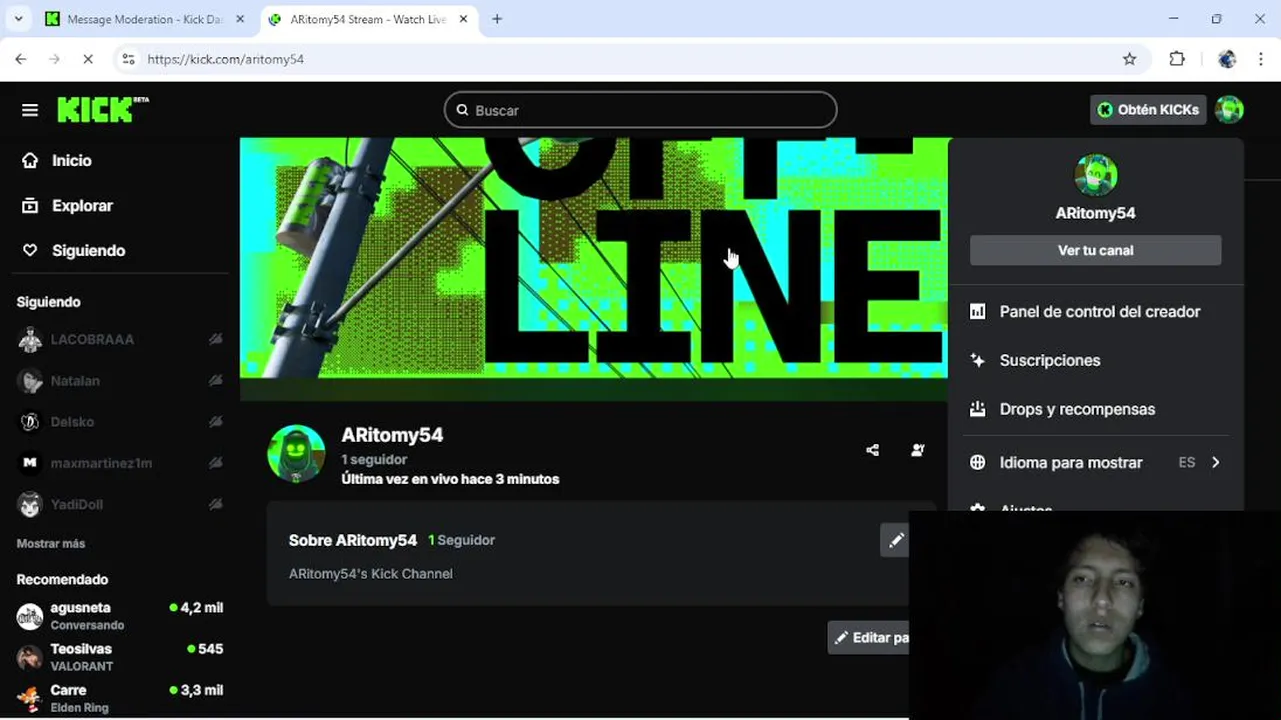Open Idioma para mostrar entry
The image size is (1281, 720).
coord(1095,462)
